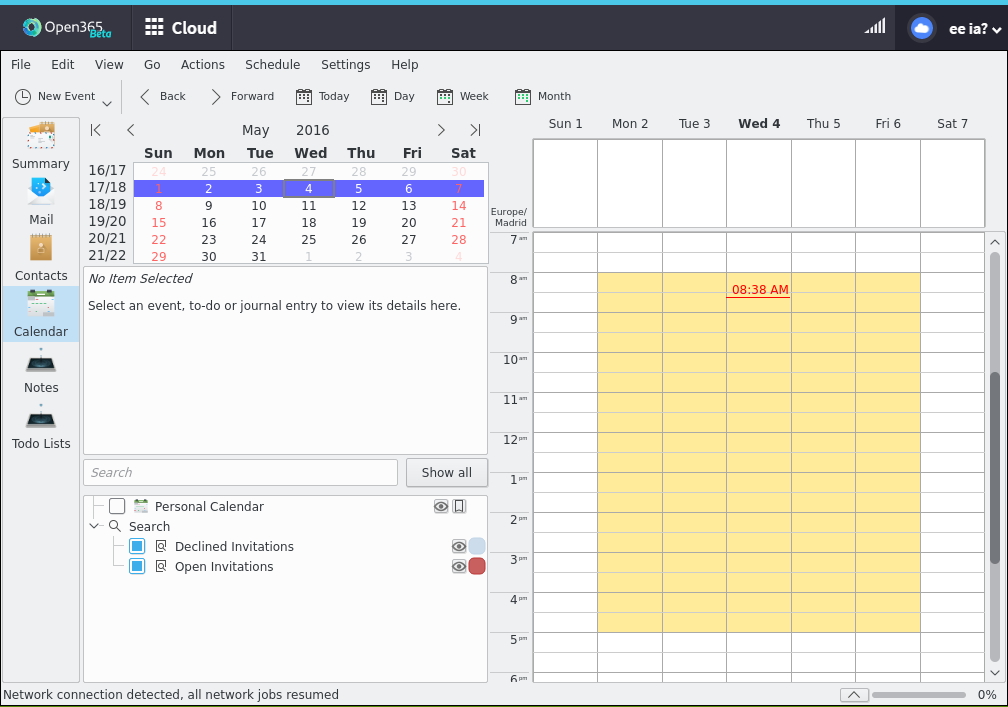This screenshot has height=707, width=1008.
Task: Open Notes from the sidebar
Action: 40,371
